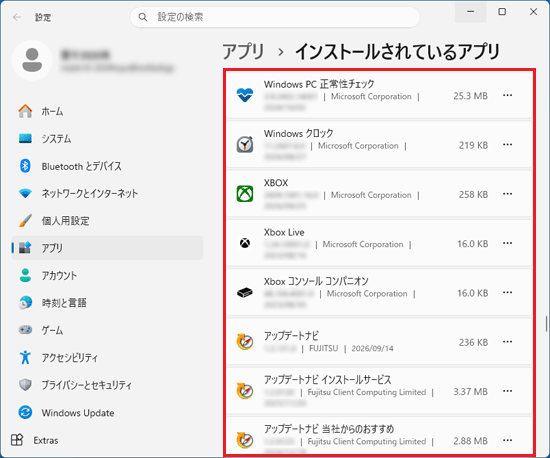
Task: Click the search magnifier icon
Action: 142,17
